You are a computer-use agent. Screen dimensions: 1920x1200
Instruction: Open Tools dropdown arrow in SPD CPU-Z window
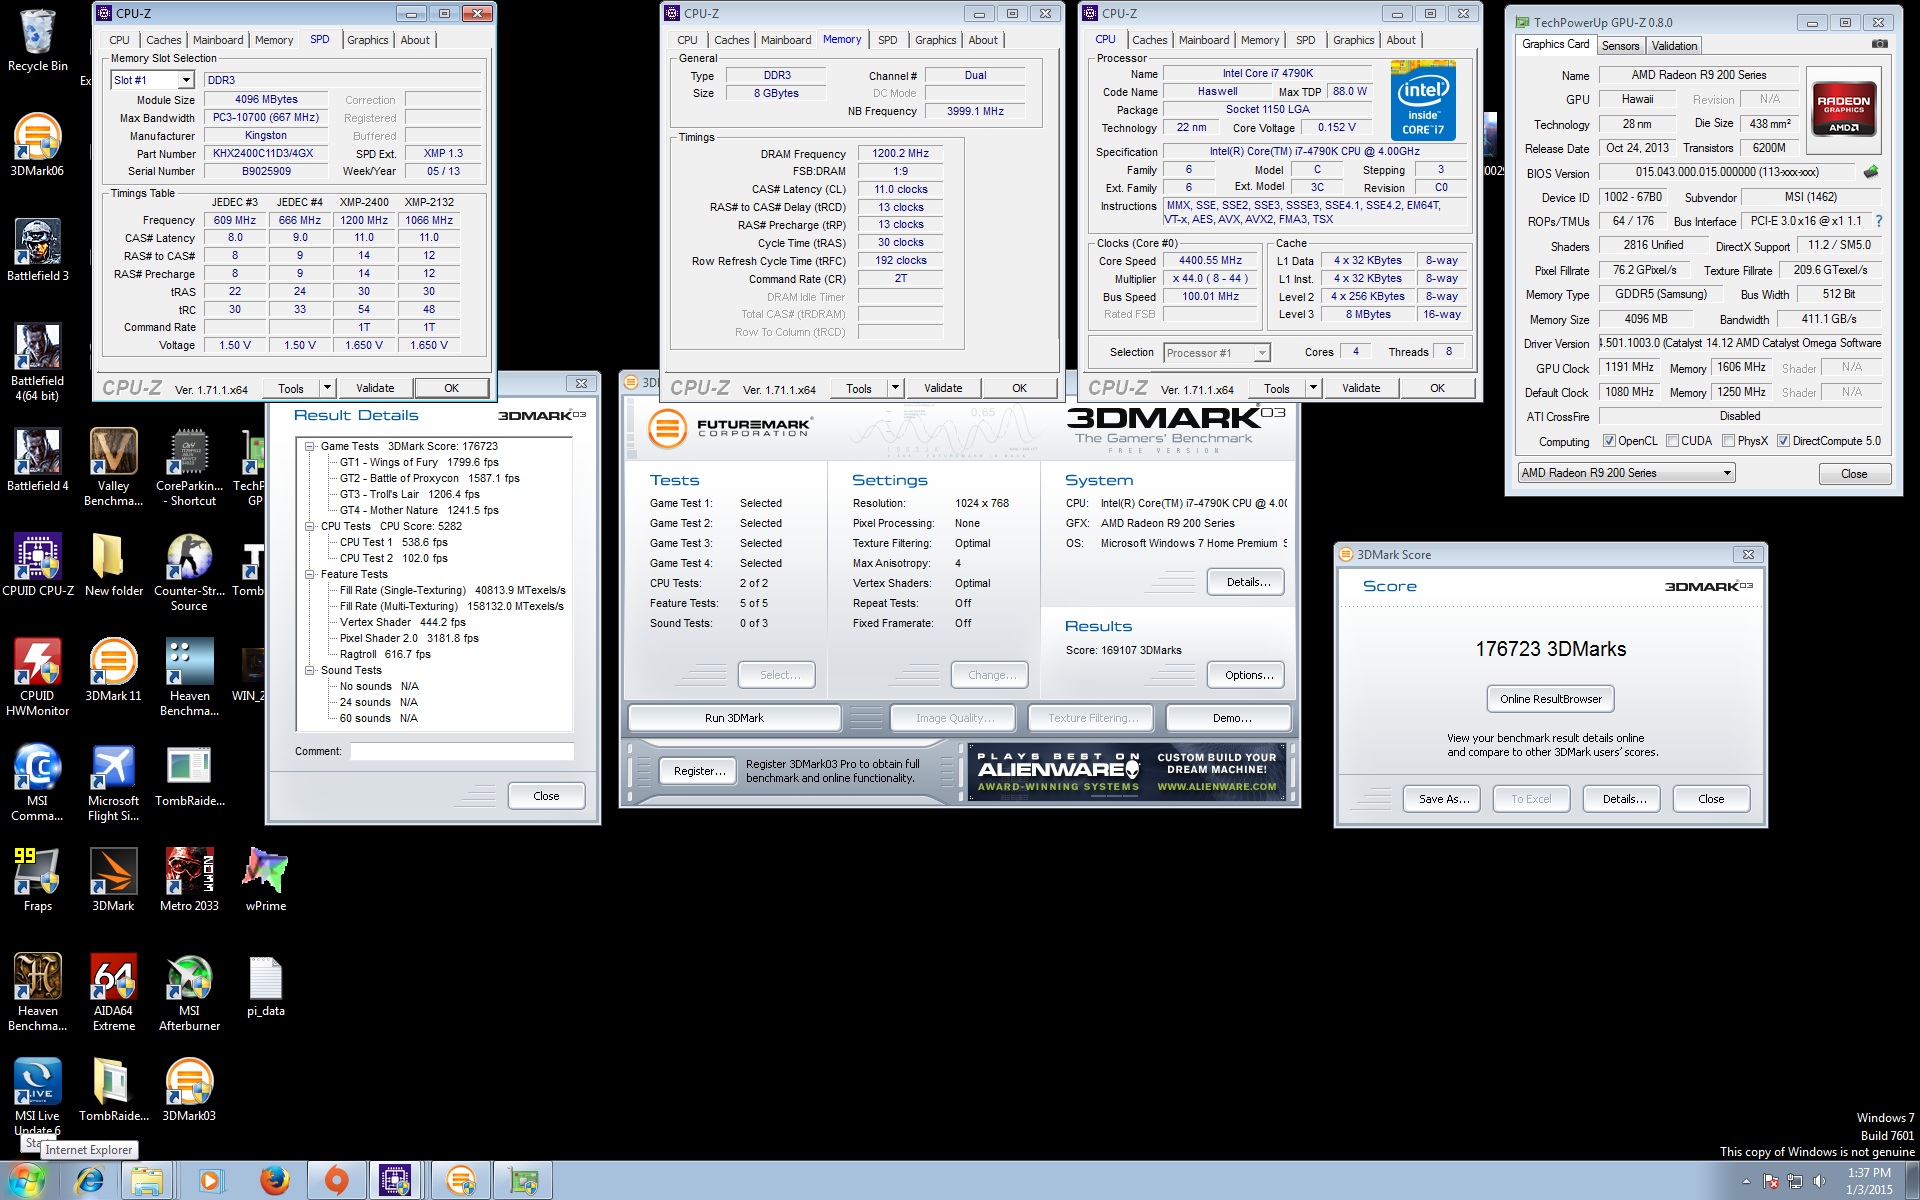pos(327,388)
